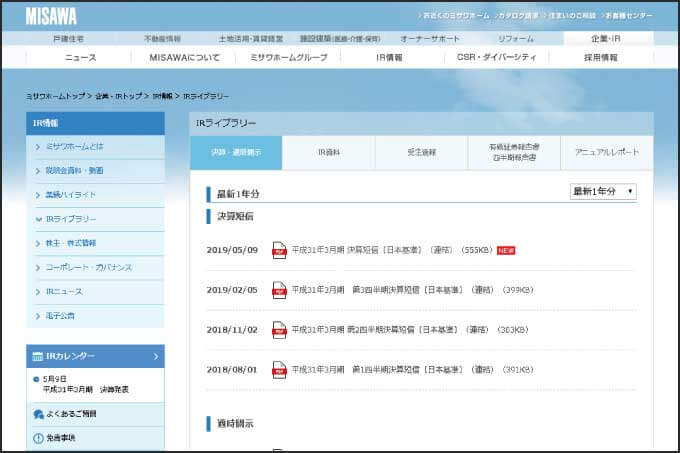Open PDF icon for 2019/02/05 third quarter report
Viewport: 680px width, 453px height.
[x=279, y=290]
